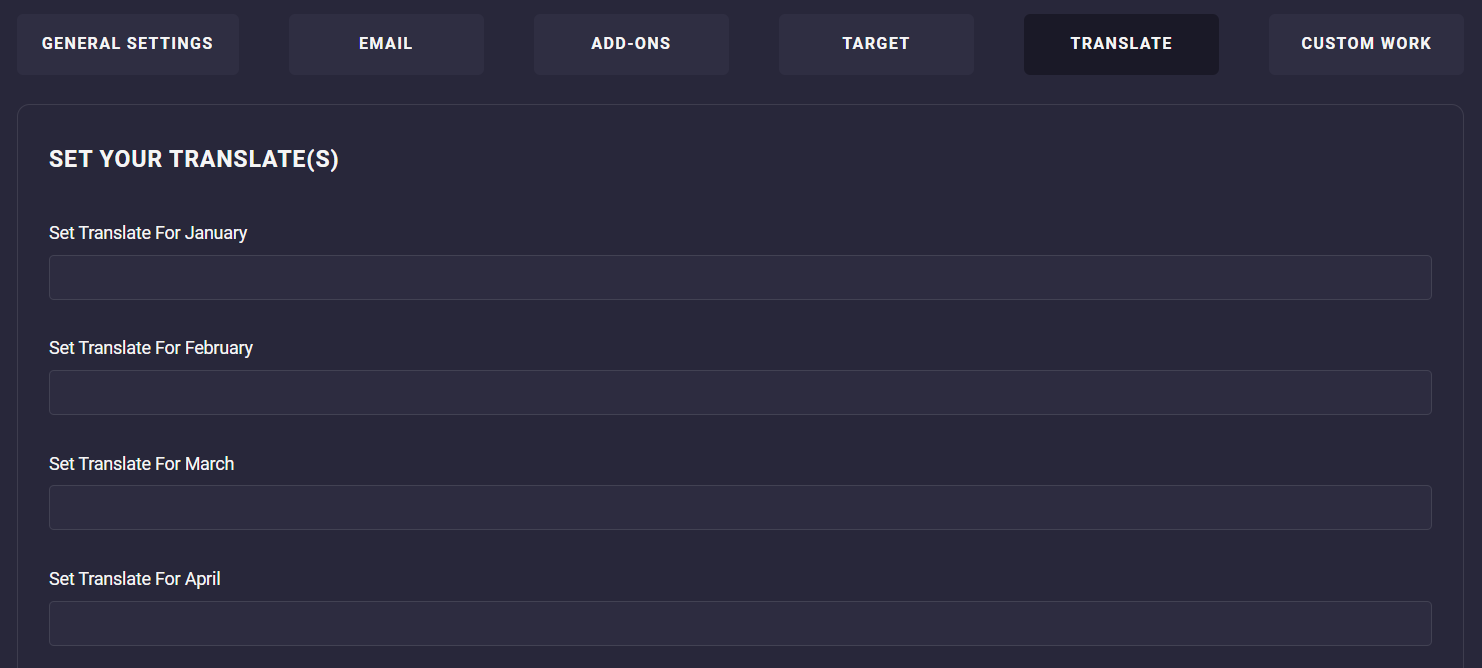Click the 'Set Your Translate(s)' heading
Screen dimensions: 1482x668
pyautogui.click(x=194, y=160)
